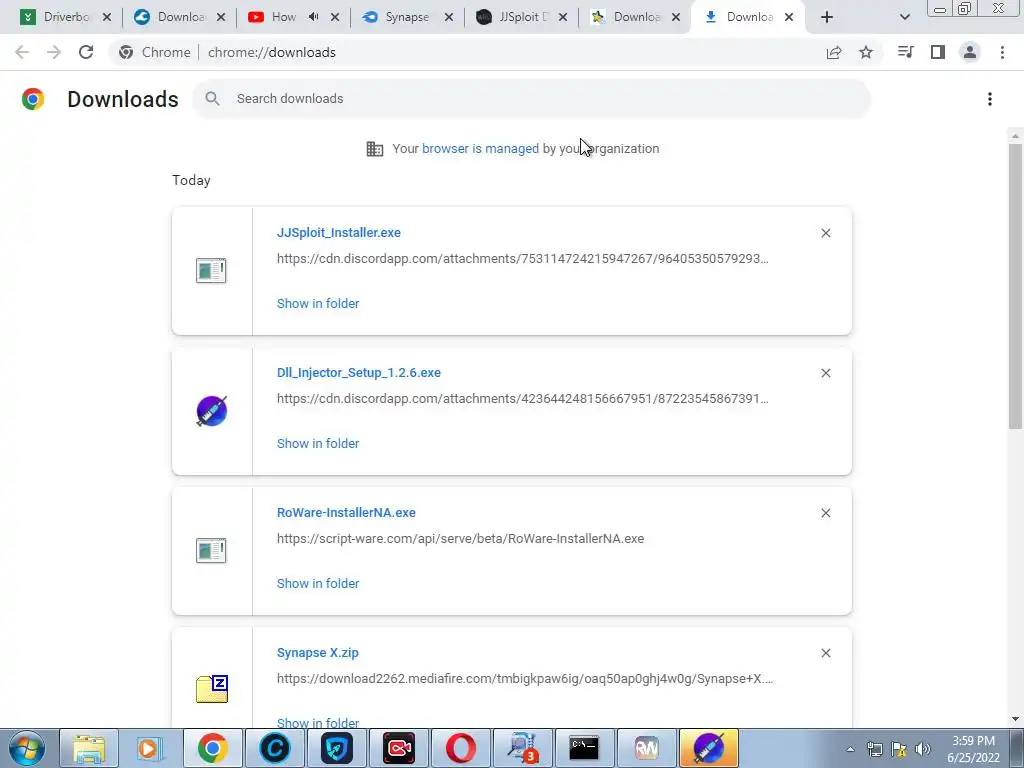Click the Dll Injector syringe file icon
Image resolution: width=1024 pixels, height=768 pixels.
tap(212, 411)
